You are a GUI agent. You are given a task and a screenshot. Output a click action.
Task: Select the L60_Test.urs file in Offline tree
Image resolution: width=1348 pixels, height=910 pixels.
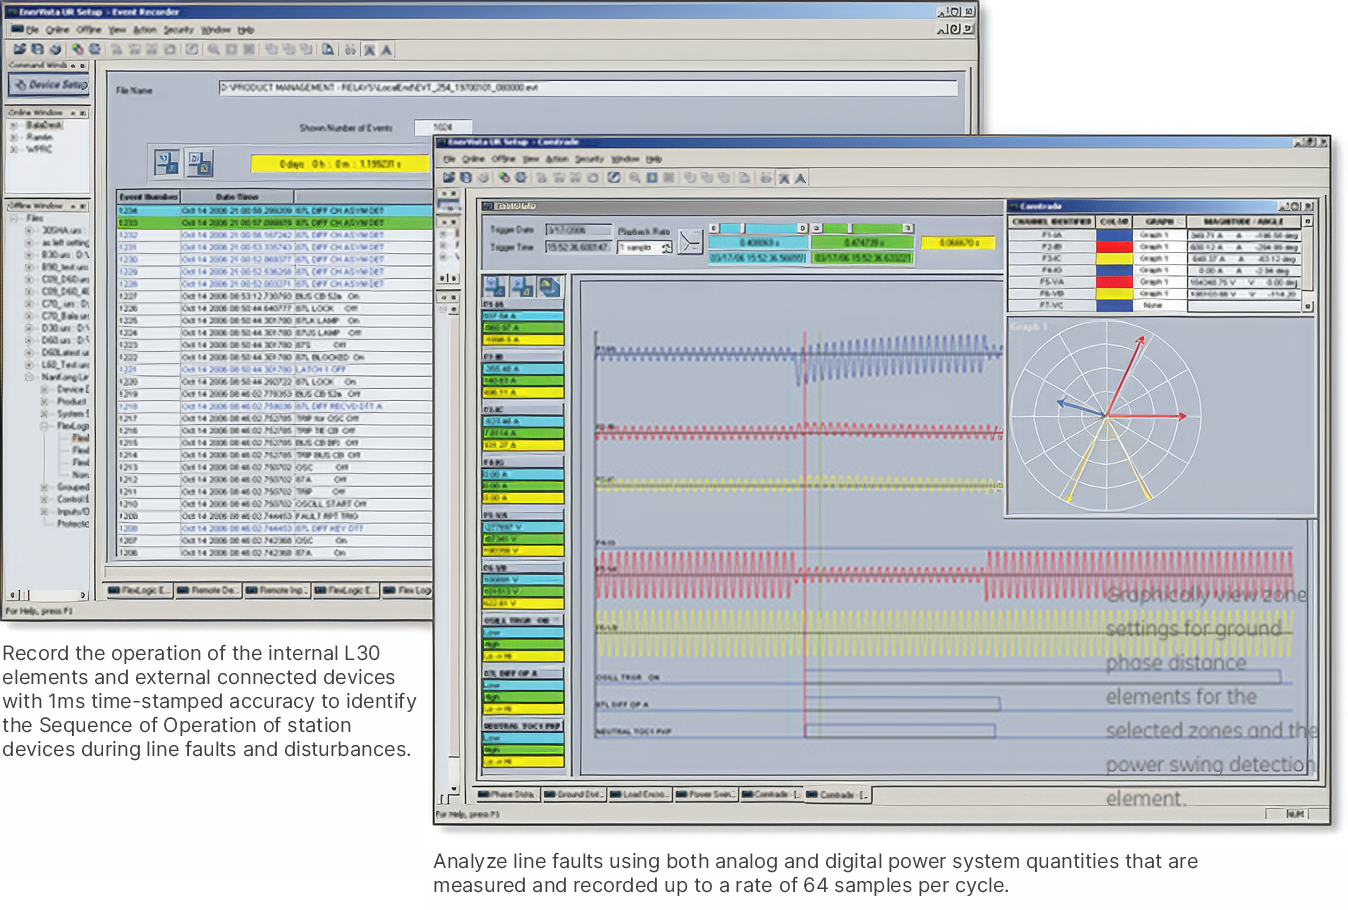click(66, 364)
